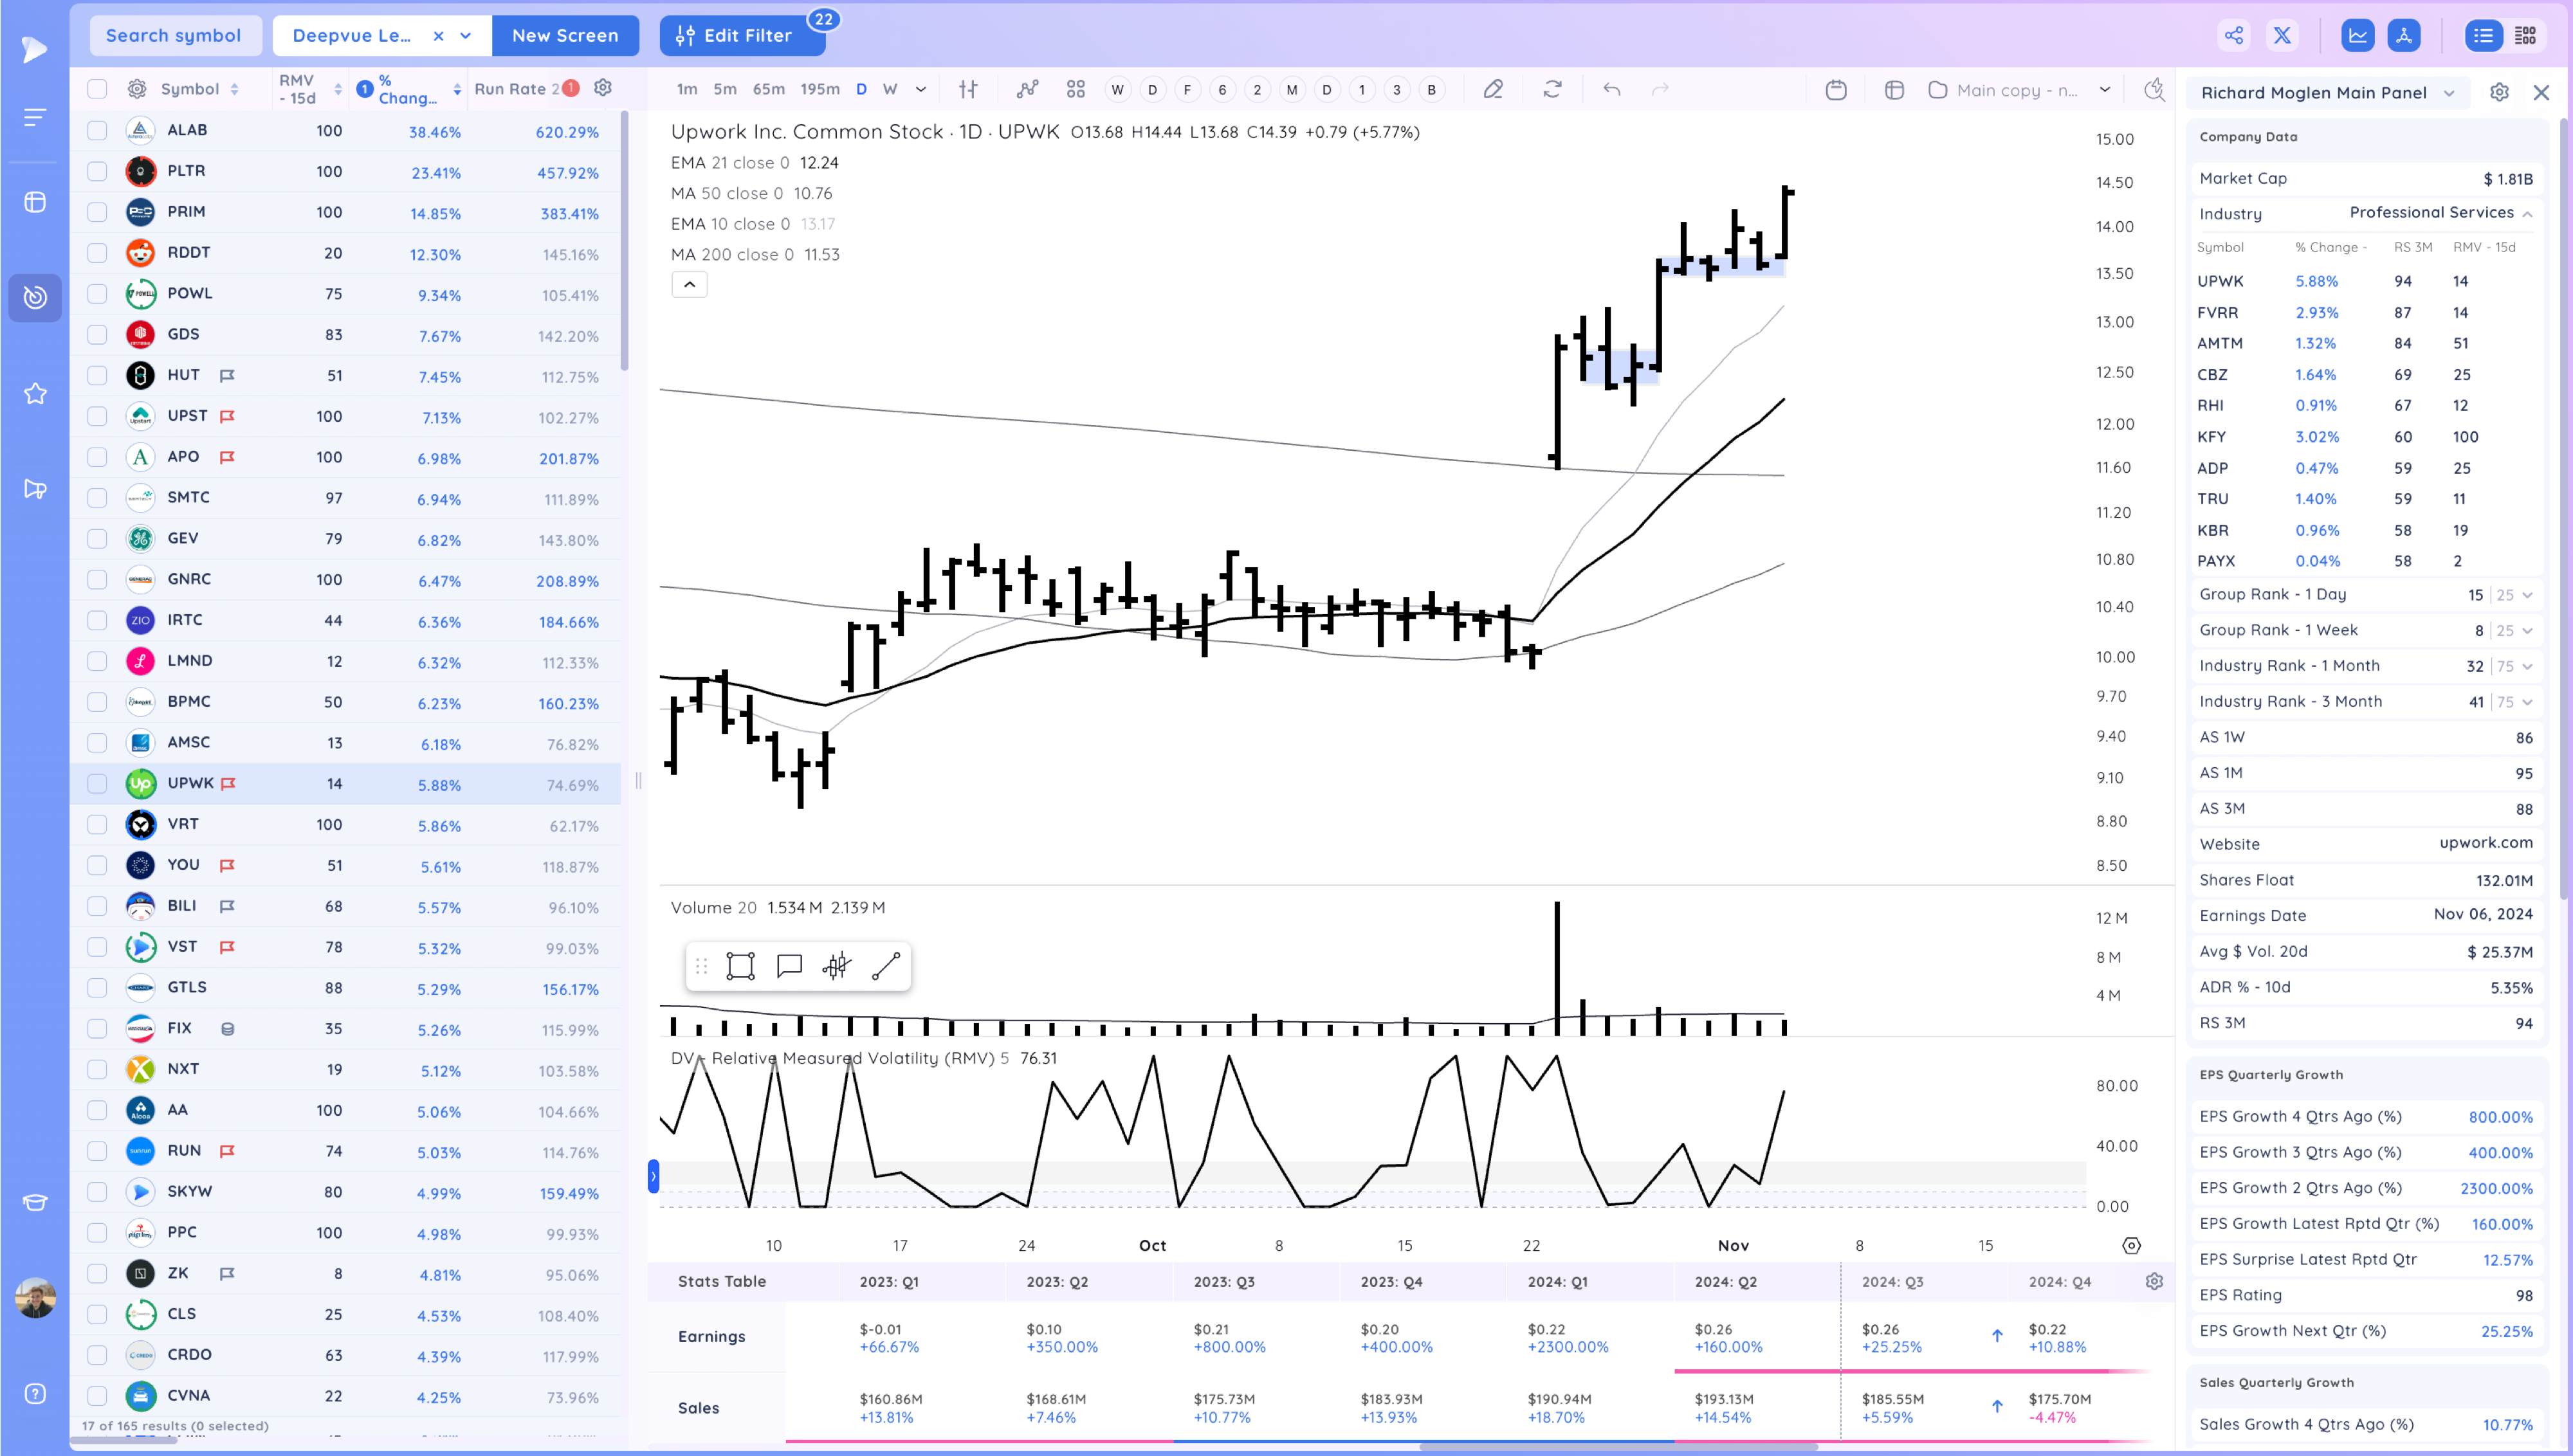2573x1456 pixels.
Task: Click the pencil drawing tool icon
Action: tap(1492, 89)
